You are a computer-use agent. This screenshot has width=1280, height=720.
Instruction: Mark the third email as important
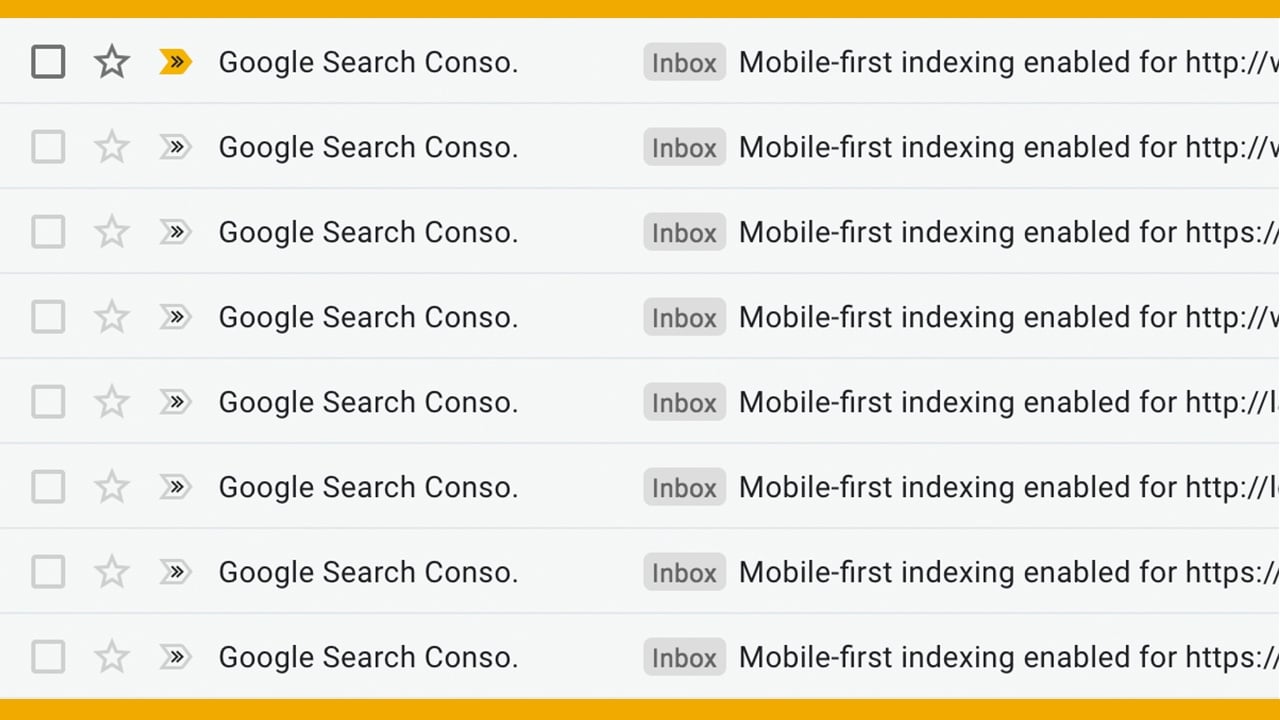(x=175, y=232)
